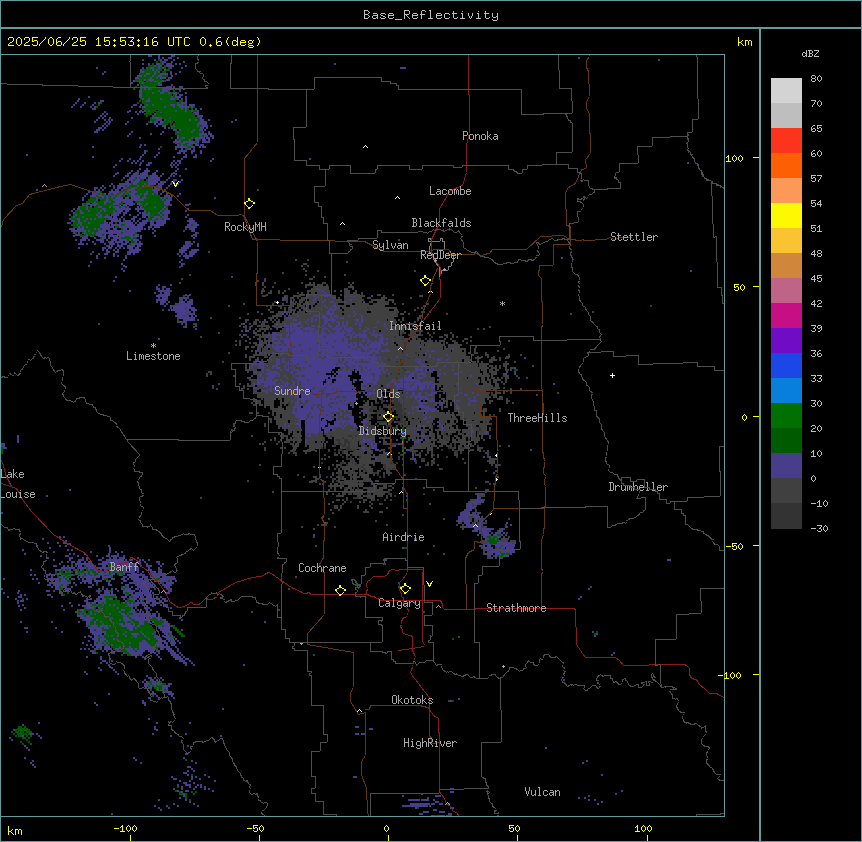This screenshot has width=862, height=842.
Task: Click the Sylvan label
Action: tap(390, 245)
